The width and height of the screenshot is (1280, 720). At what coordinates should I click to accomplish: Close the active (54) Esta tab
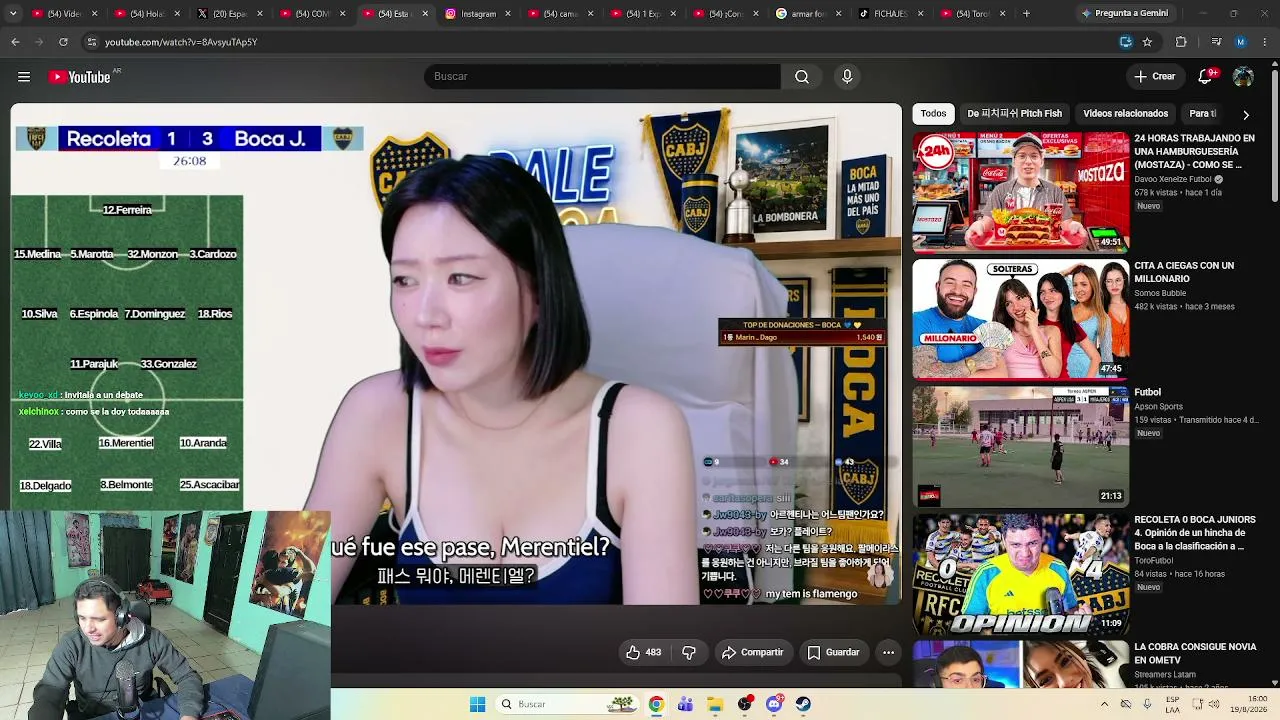coord(425,14)
